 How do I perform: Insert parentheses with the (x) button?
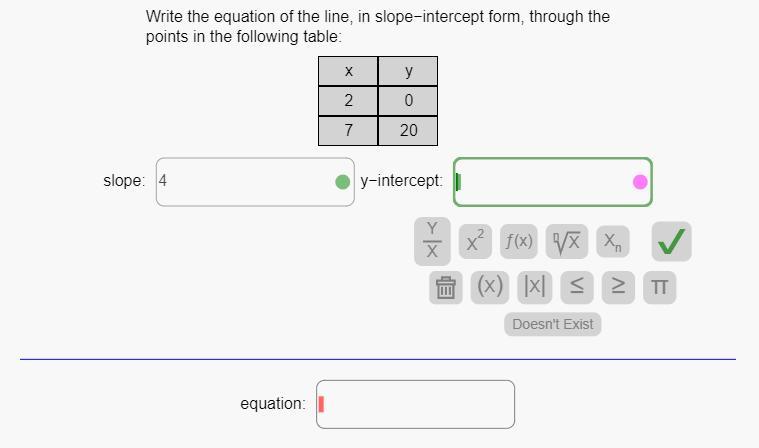point(489,287)
